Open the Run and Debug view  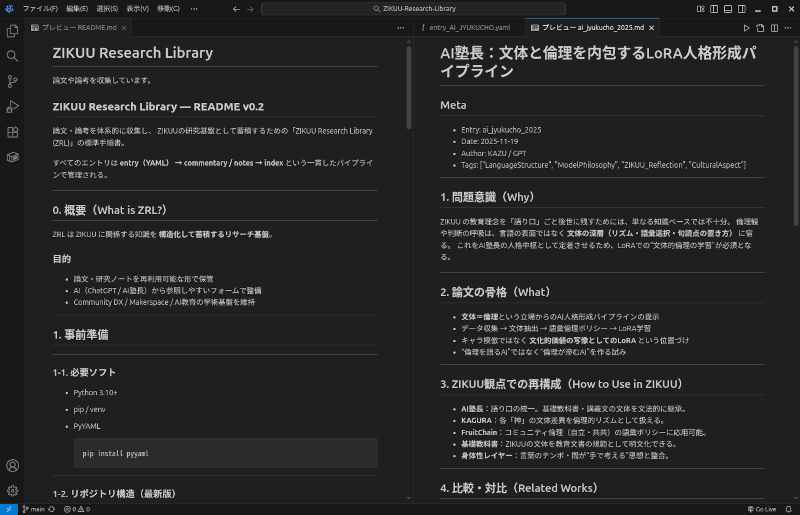[x=12, y=106]
